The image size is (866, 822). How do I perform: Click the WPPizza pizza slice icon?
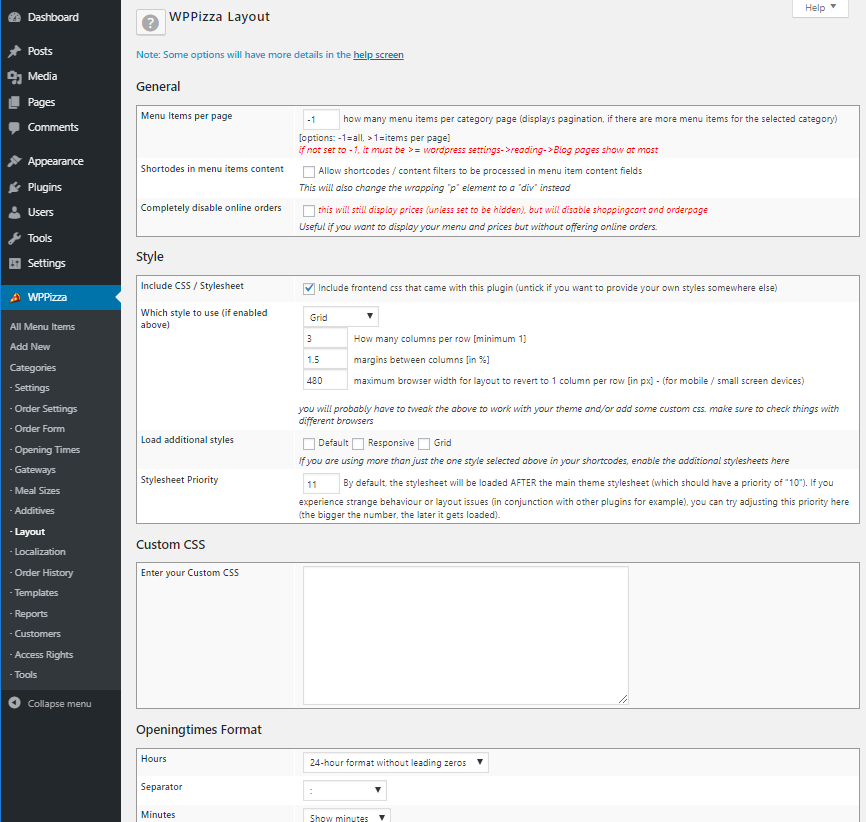14,297
